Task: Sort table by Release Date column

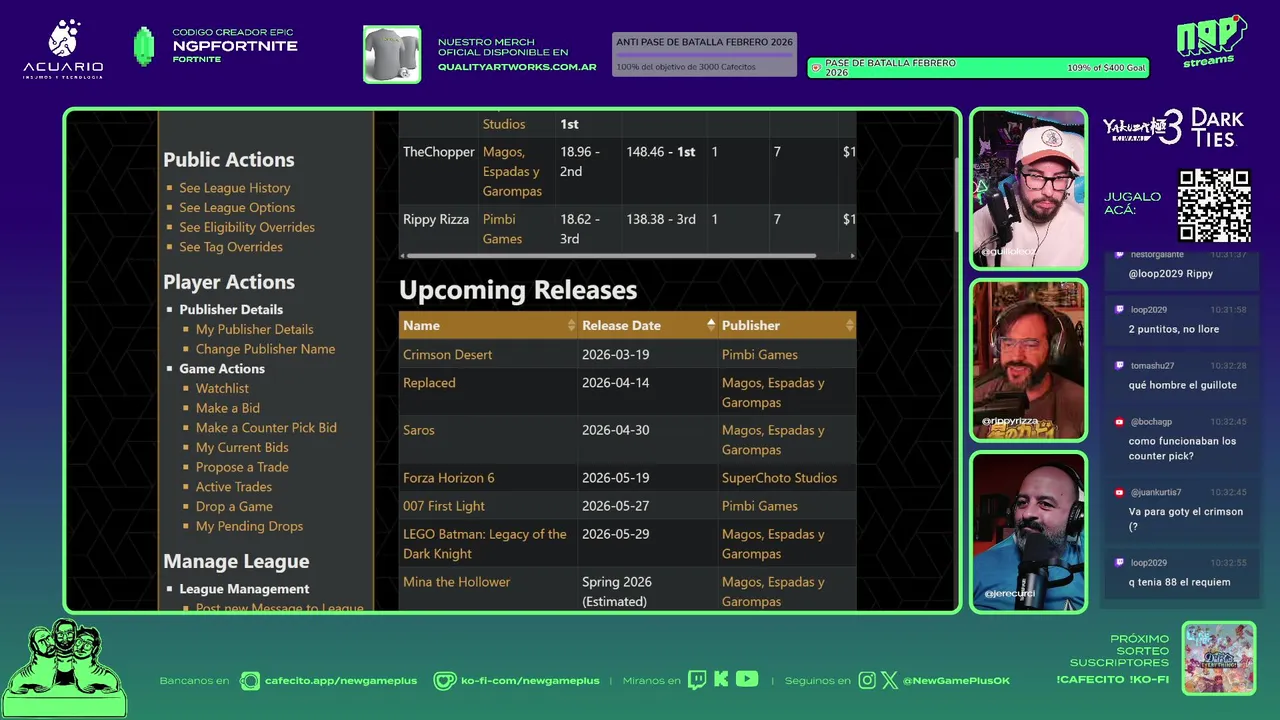Action: click(x=648, y=325)
